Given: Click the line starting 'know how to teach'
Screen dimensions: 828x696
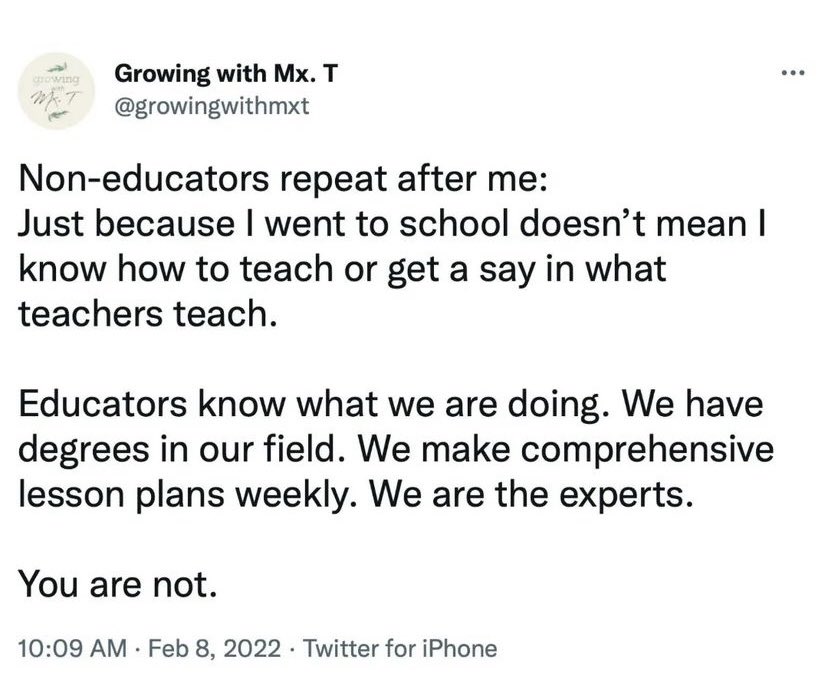Looking at the screenshot, I should (x=342, y=268).
